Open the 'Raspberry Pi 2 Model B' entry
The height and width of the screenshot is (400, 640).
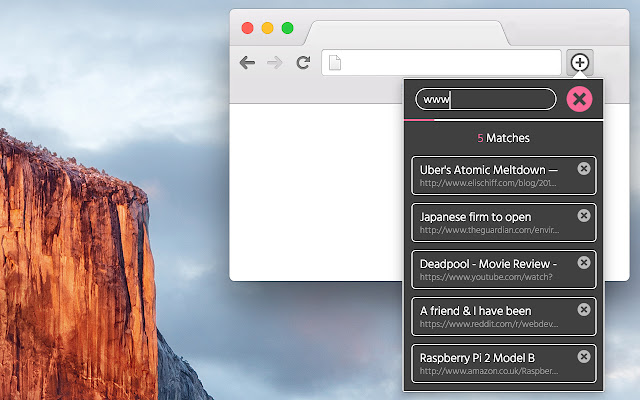coord(504,363)
